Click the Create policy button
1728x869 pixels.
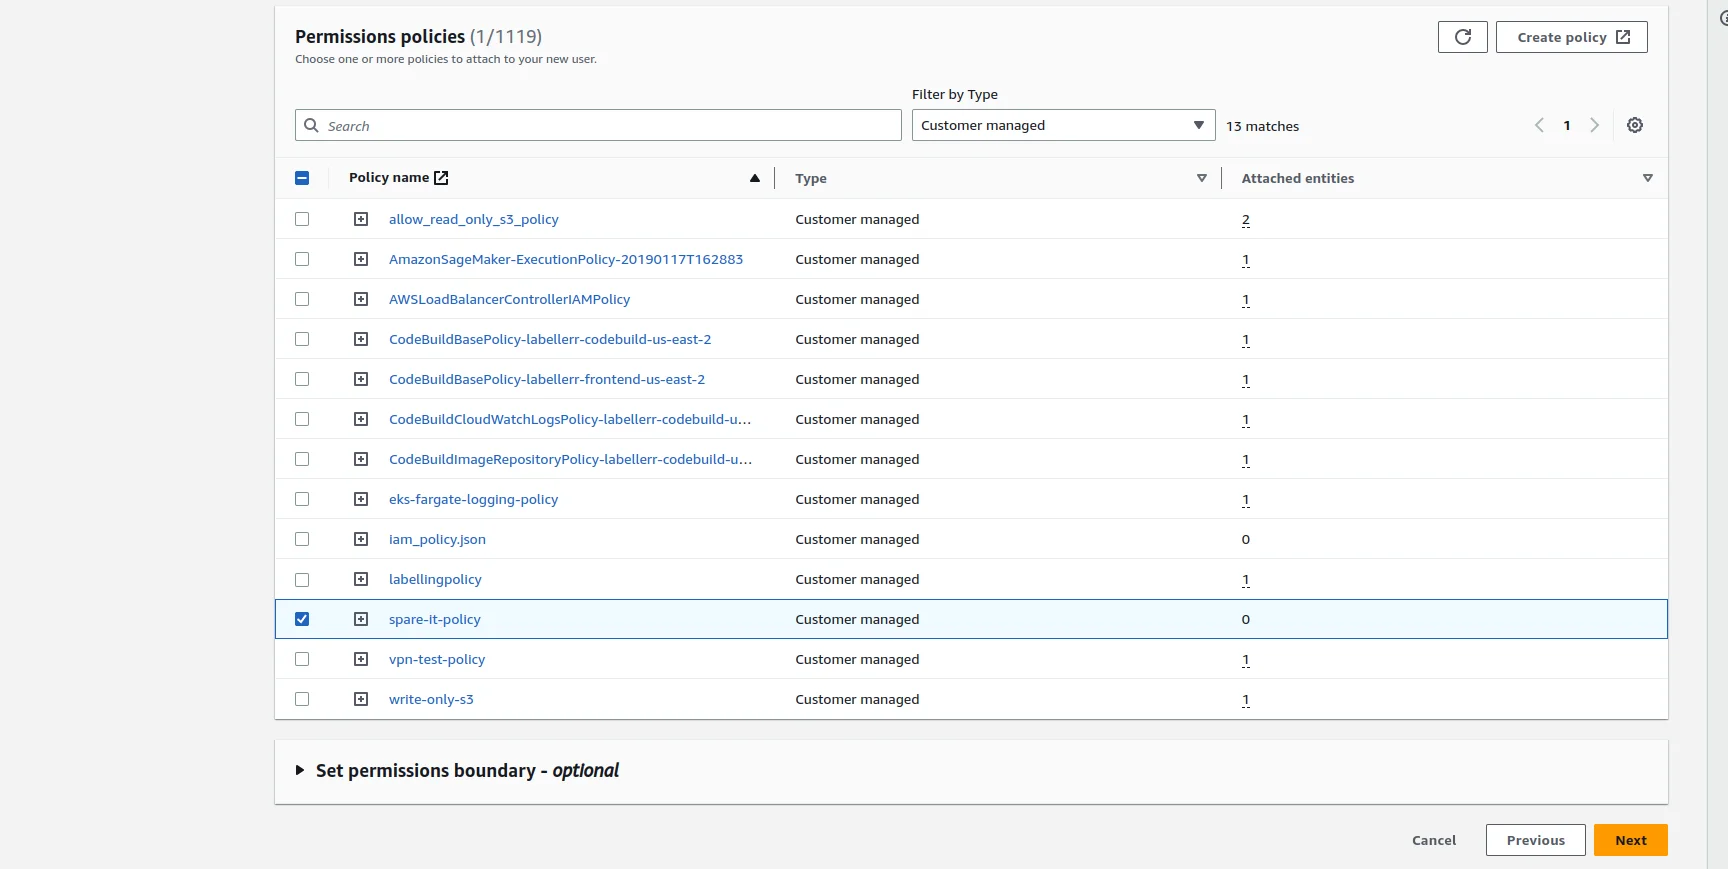coord(1571,37)
